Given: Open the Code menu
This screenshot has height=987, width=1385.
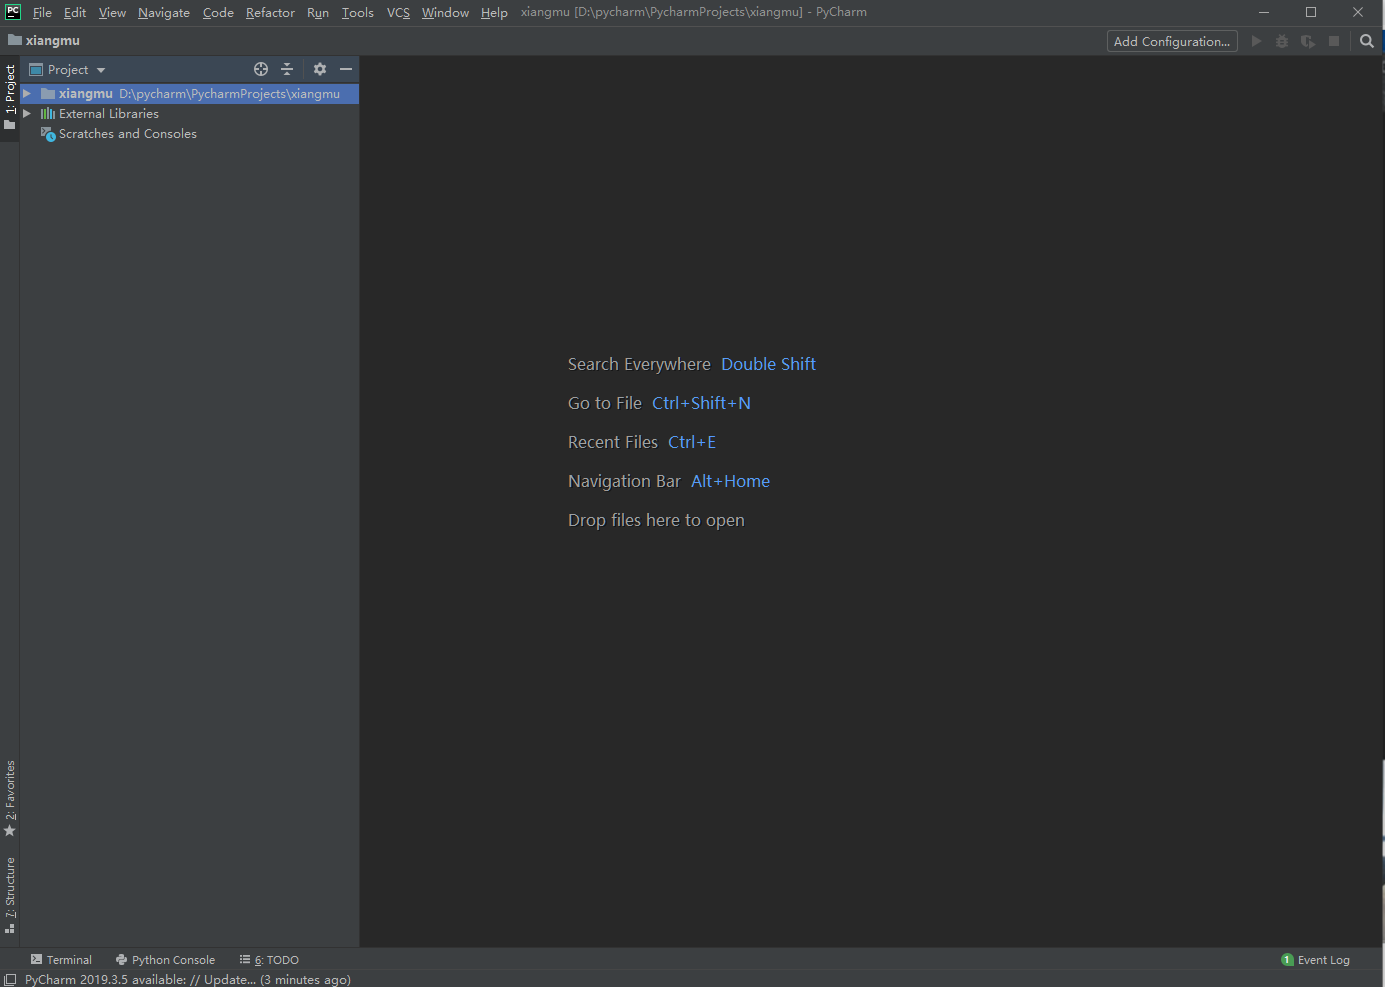Looking at the screenshot, I should click(218, 13).
